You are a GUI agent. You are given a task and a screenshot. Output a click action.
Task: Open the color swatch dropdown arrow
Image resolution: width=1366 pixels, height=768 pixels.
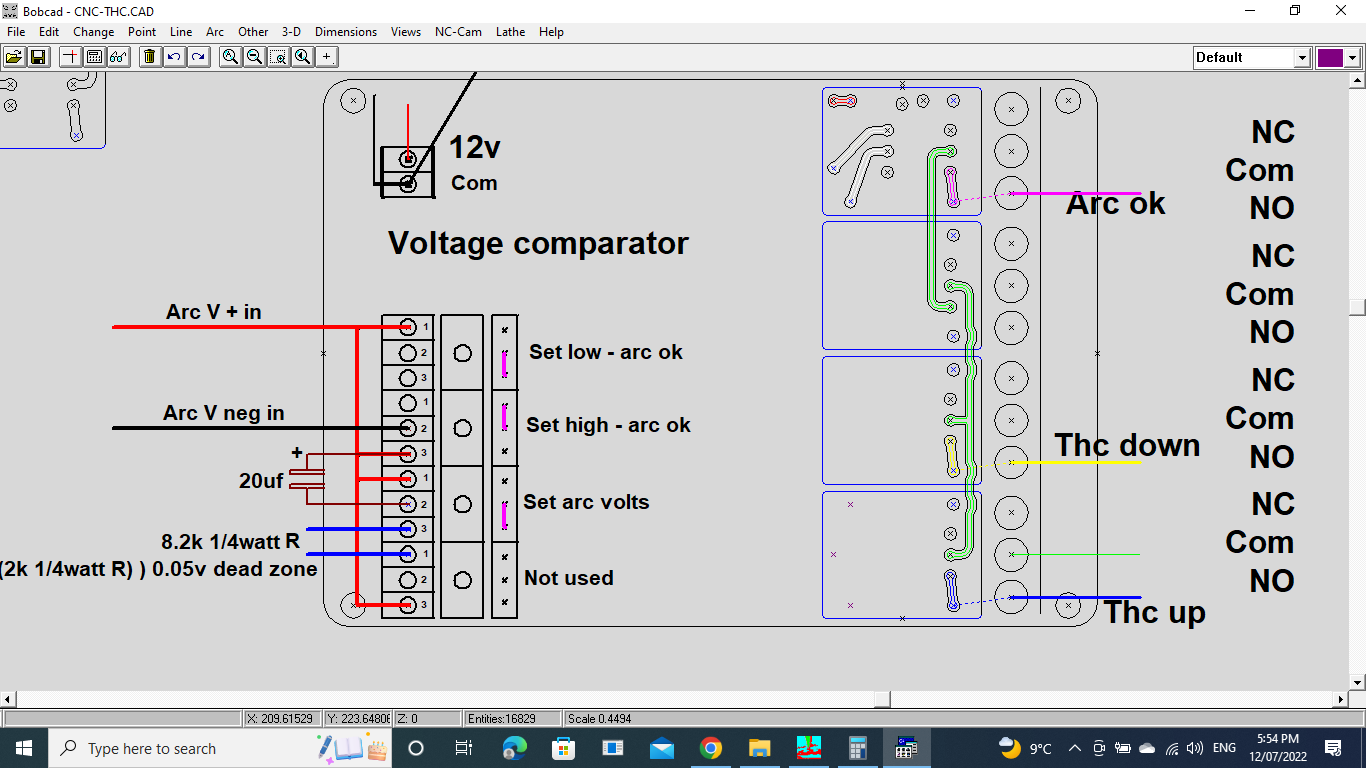point(1353,57)
